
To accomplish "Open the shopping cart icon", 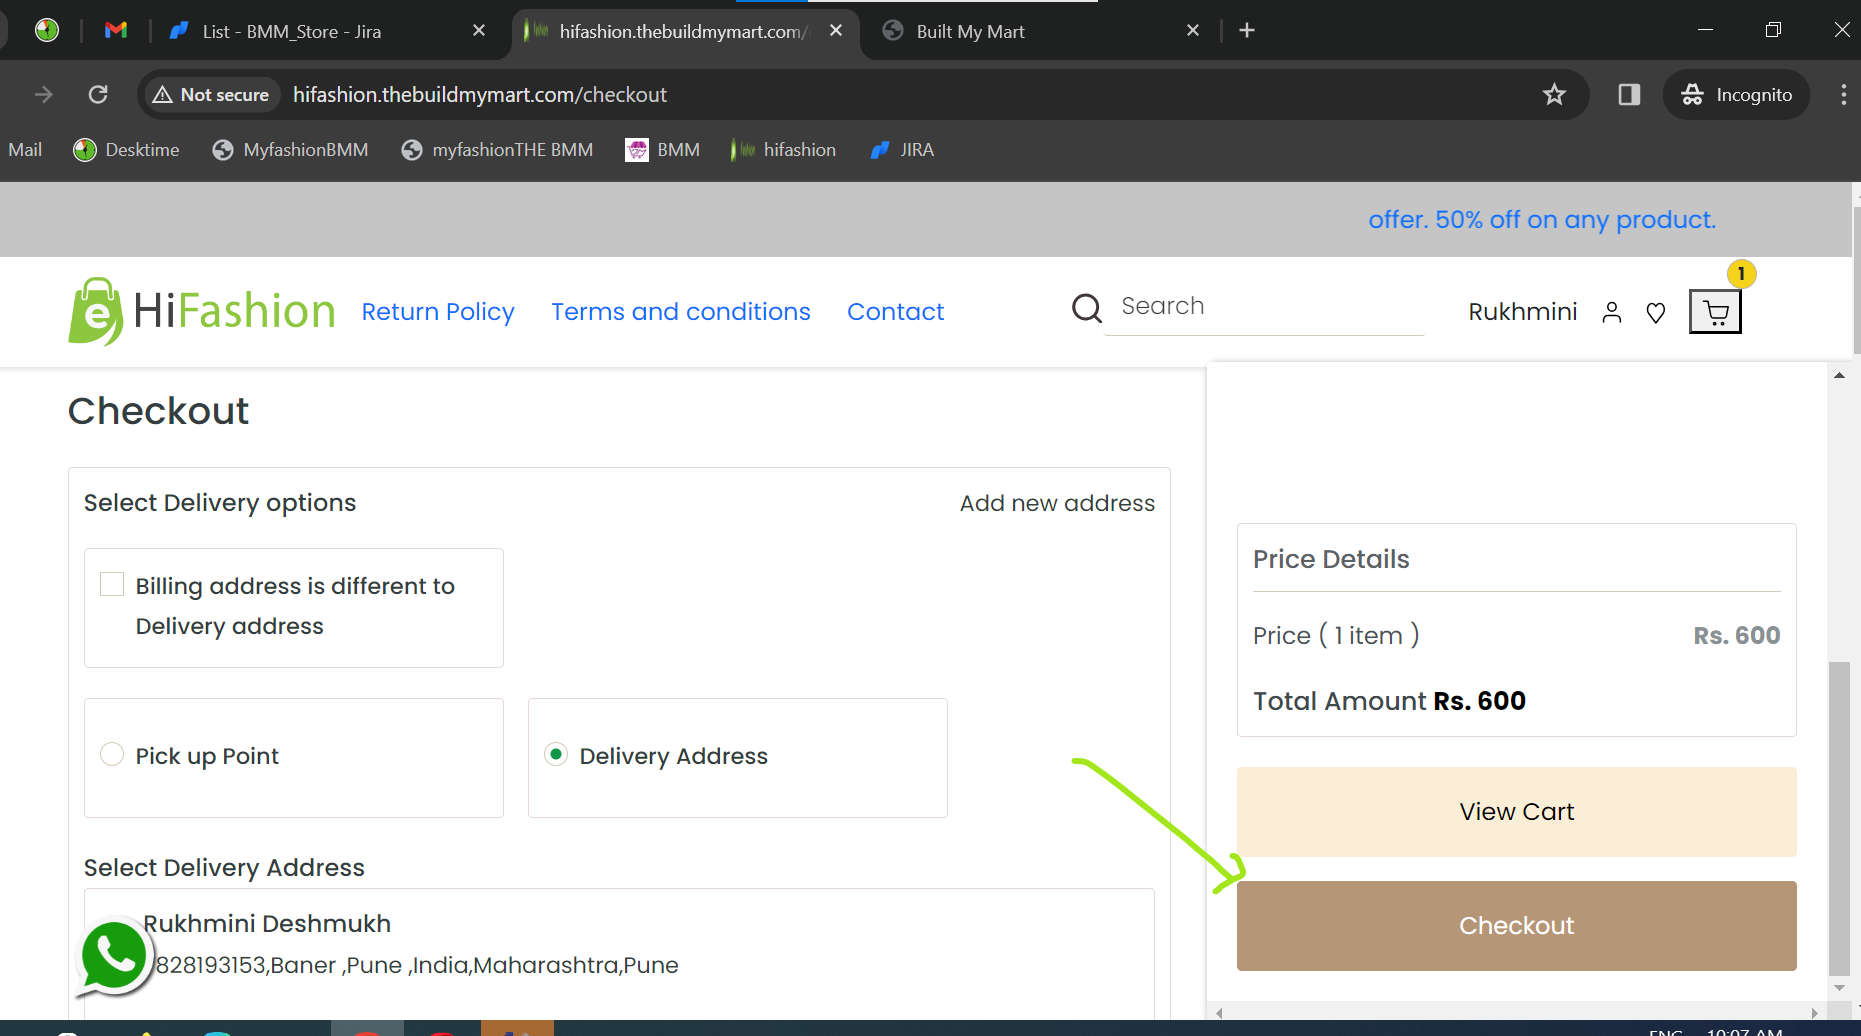I will coord(1715,312).
